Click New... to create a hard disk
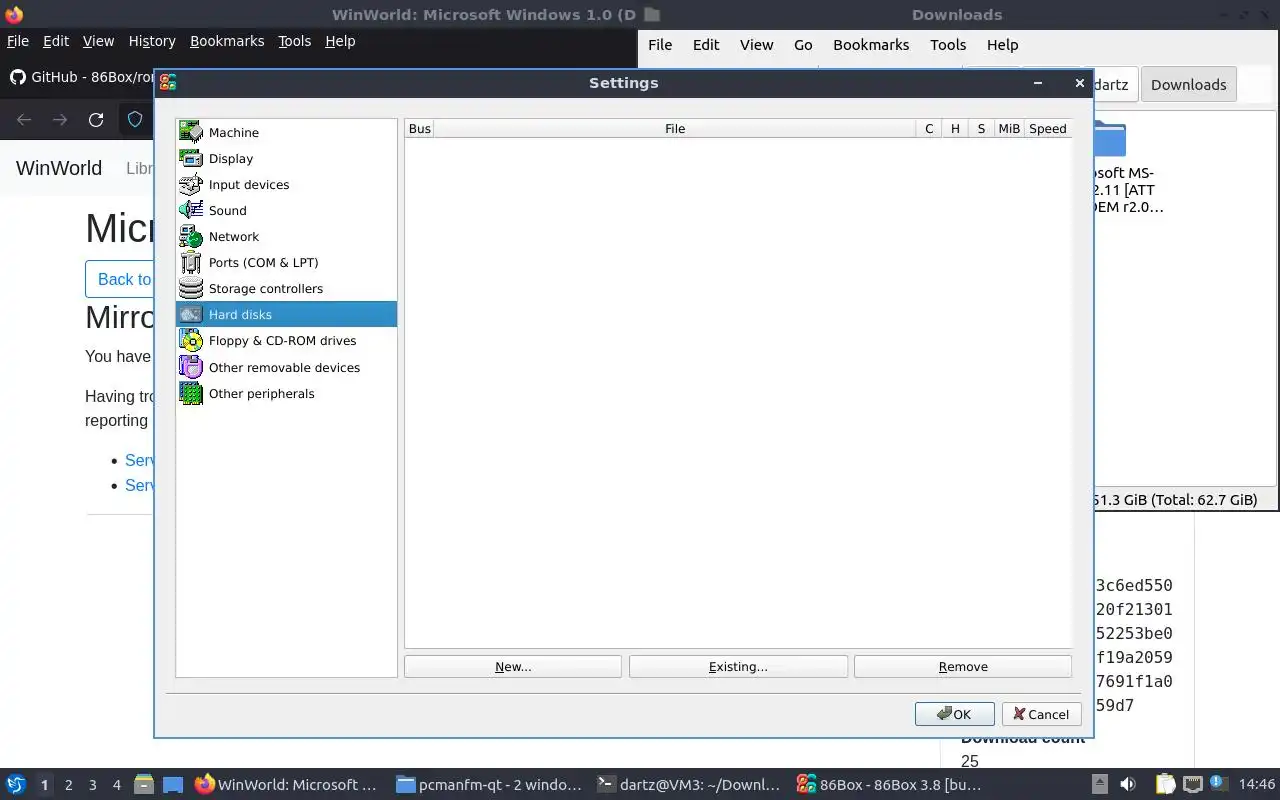Screen dimensions: 1280x800 pyautogui.click(x=513, y=666)
